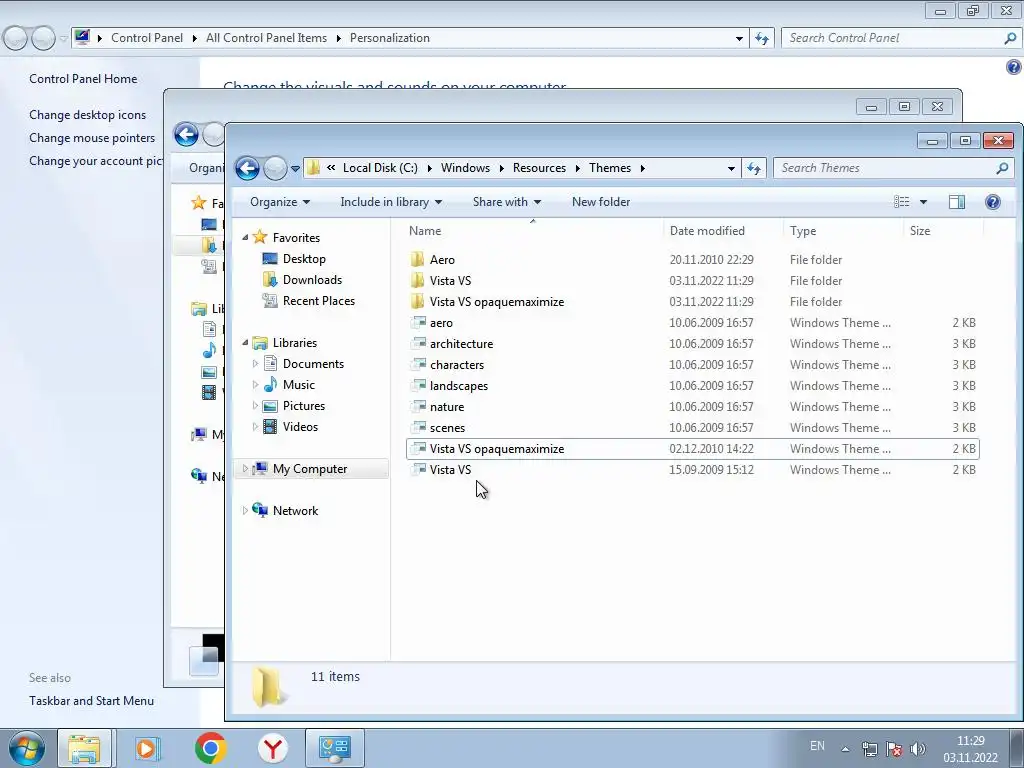Viewport: 1024px width, 768px height.
Task: Open Change mouse pointers link
Action: [92, 138]
